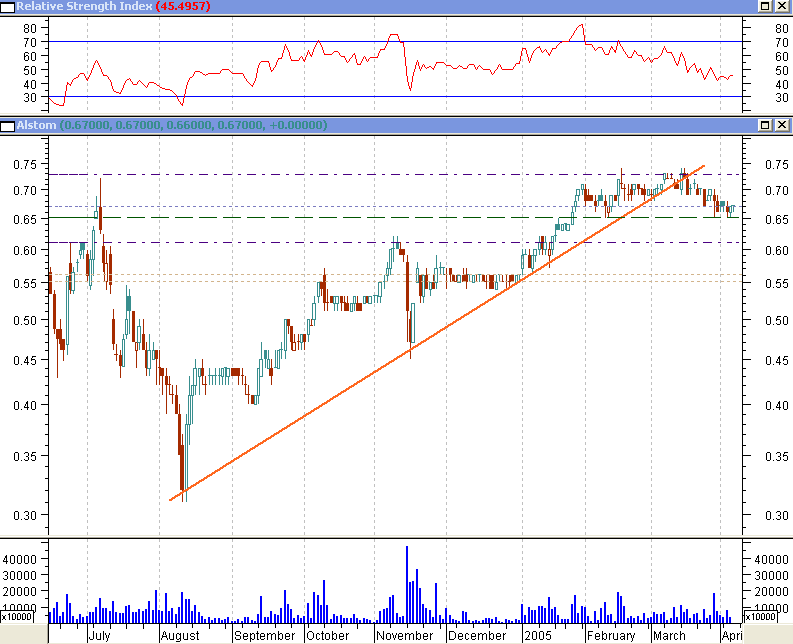Select the green dashed line at 0.65
Viewport: 793px width, 644px height.
(x=394, y=218)
